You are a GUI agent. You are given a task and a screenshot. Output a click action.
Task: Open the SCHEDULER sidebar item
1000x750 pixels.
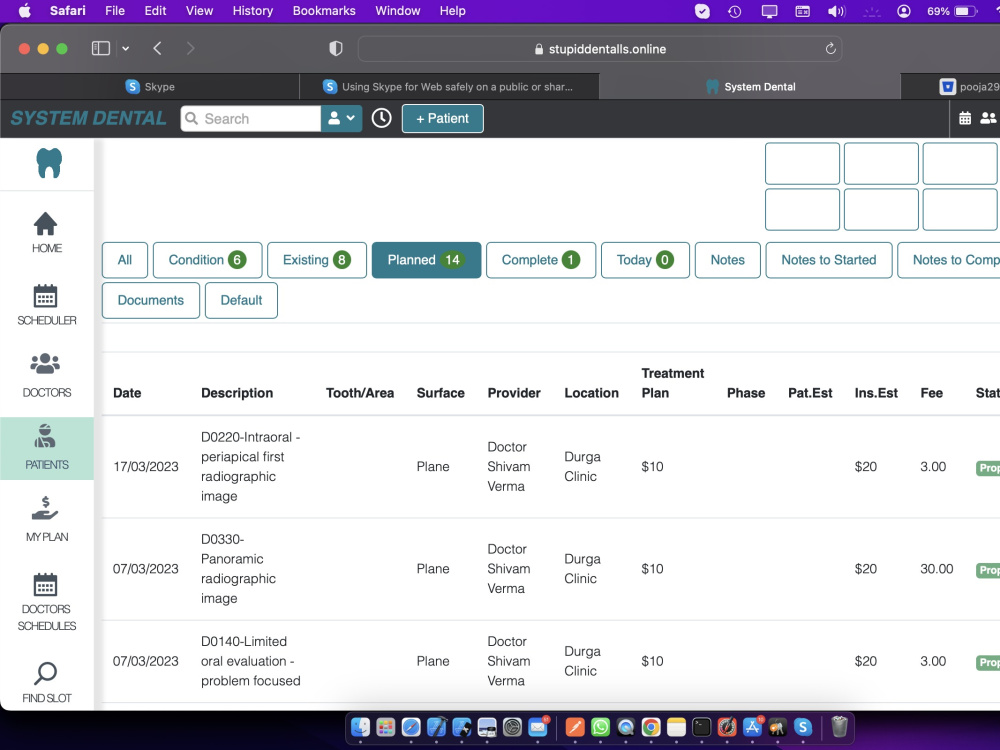[47, 305]
